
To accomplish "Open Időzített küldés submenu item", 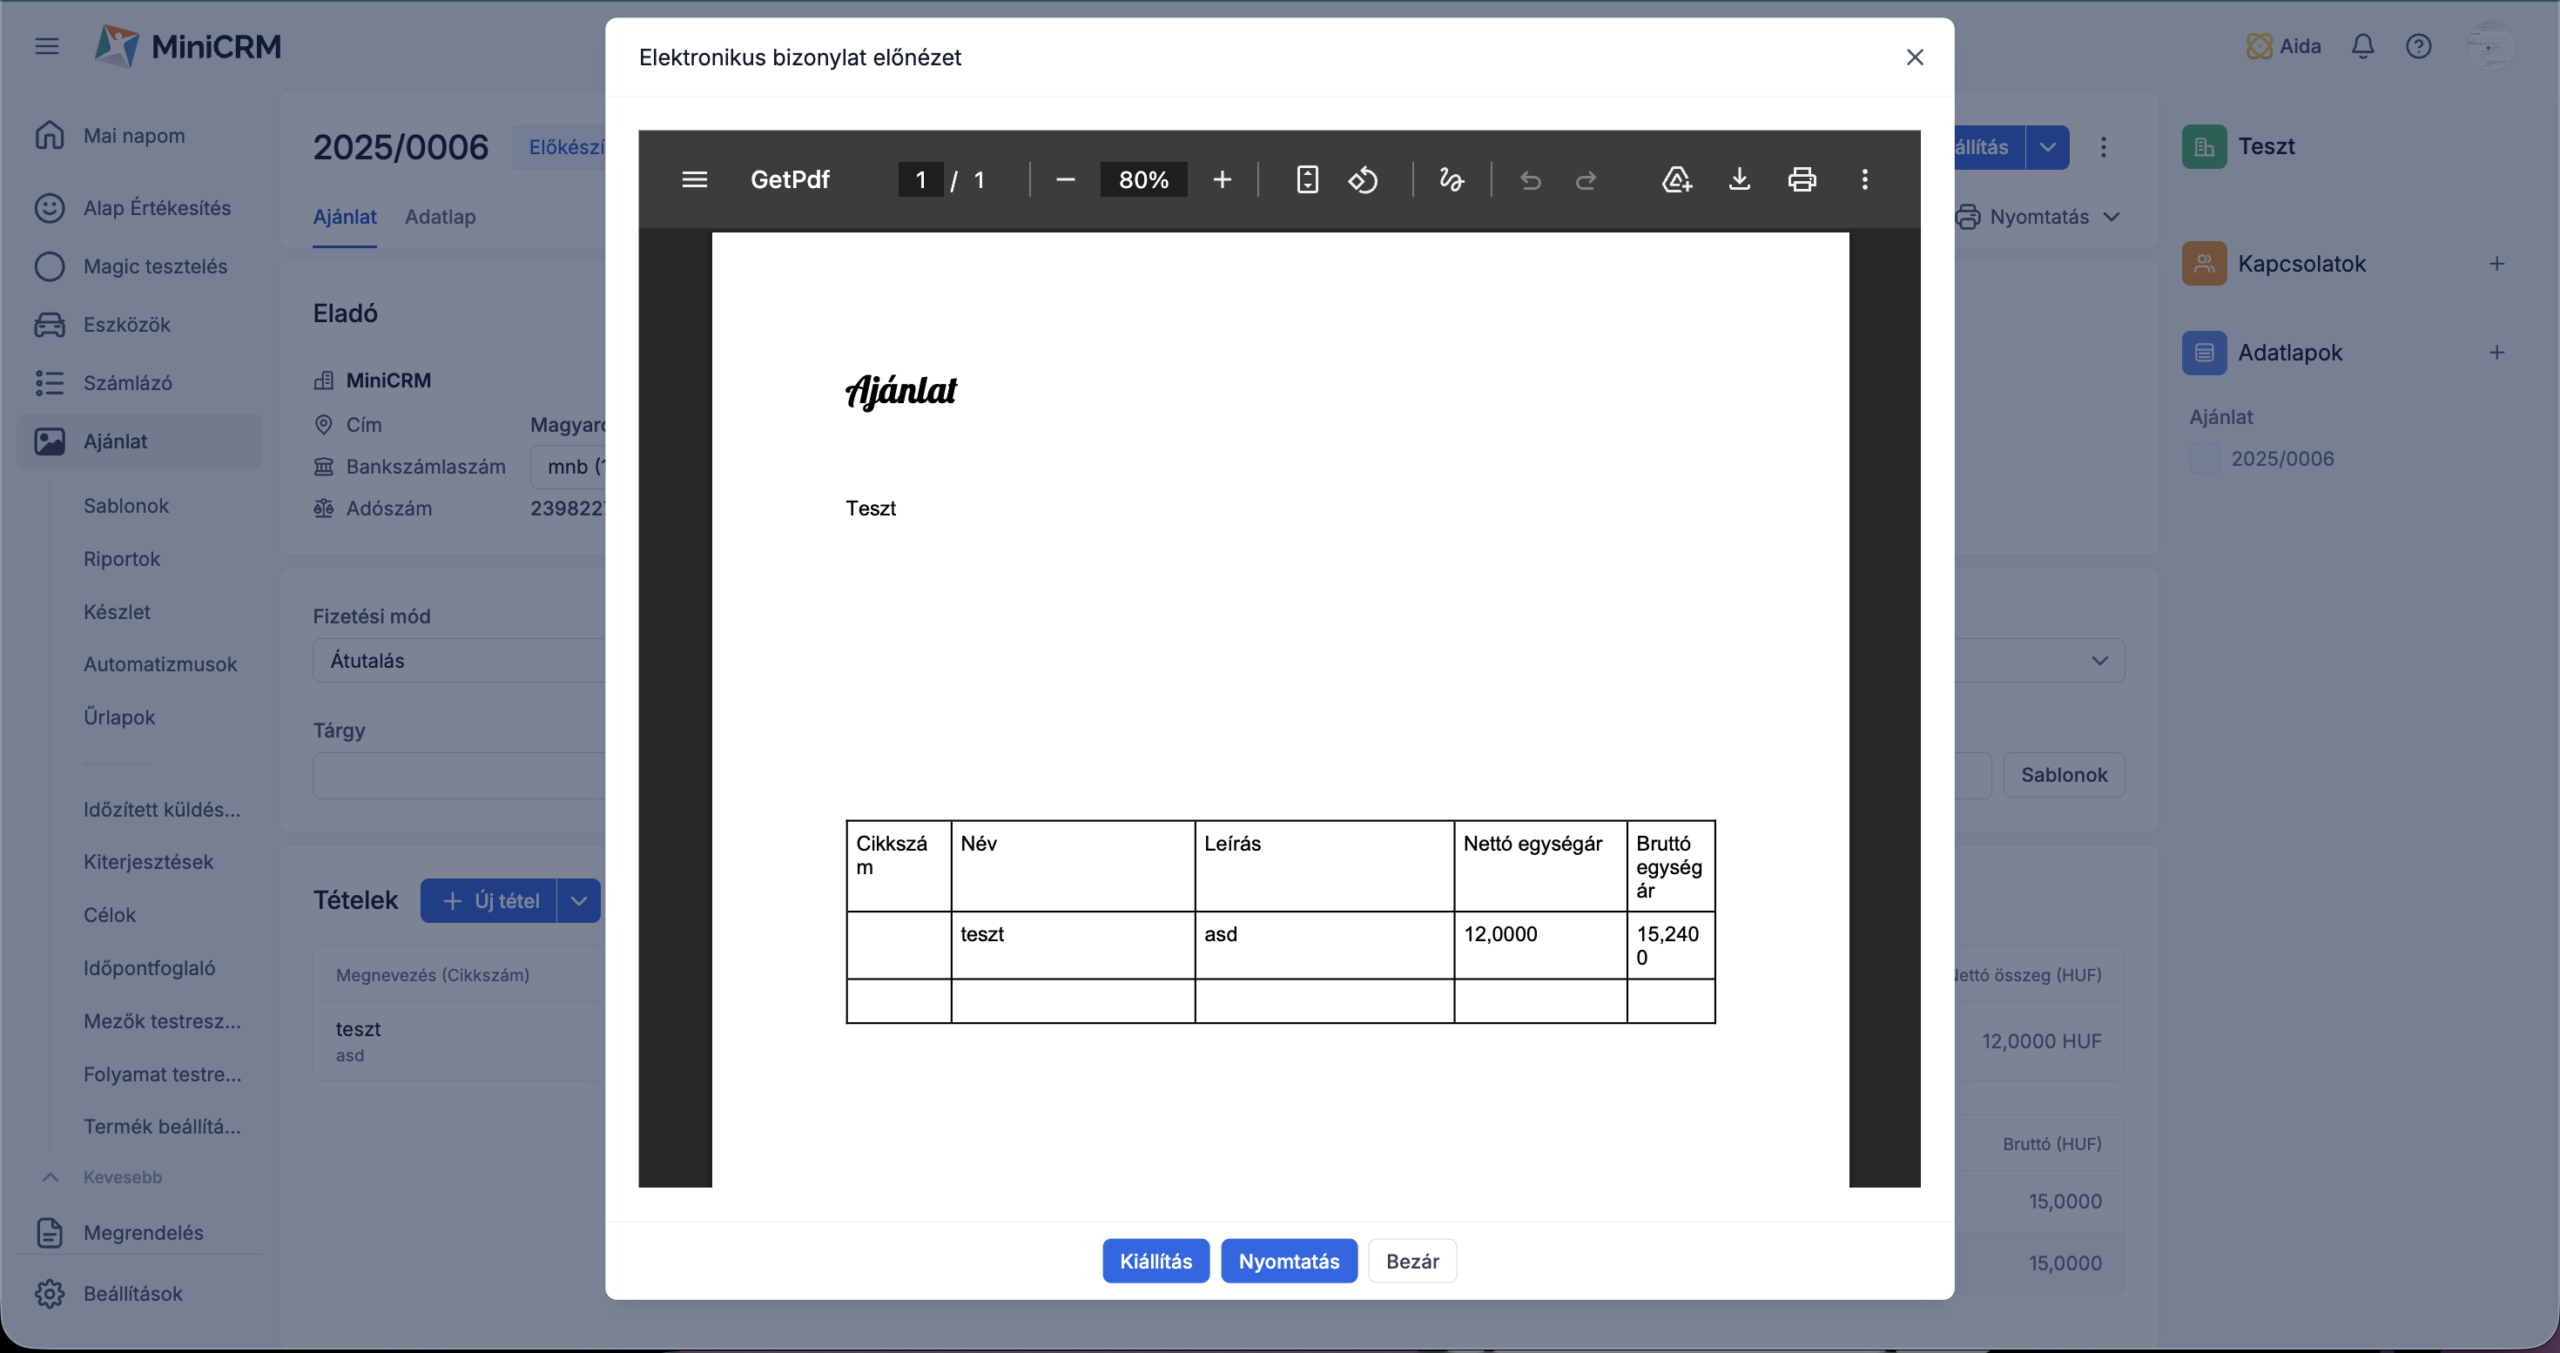I will (162, 809).
